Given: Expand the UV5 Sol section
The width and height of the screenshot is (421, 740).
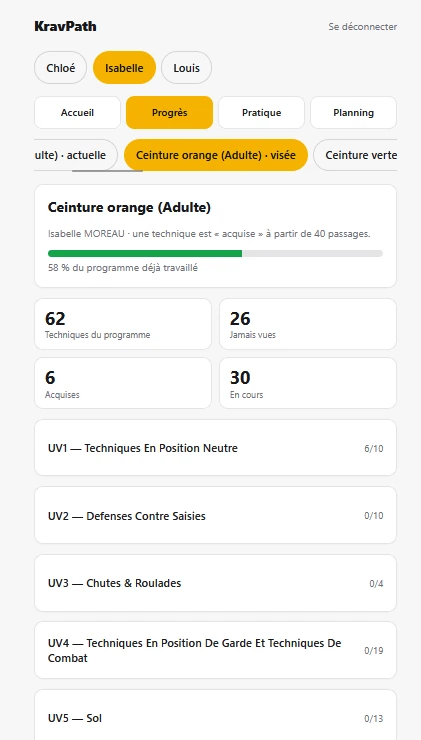Looking at the screenshot, I should [x=215, y=718].
